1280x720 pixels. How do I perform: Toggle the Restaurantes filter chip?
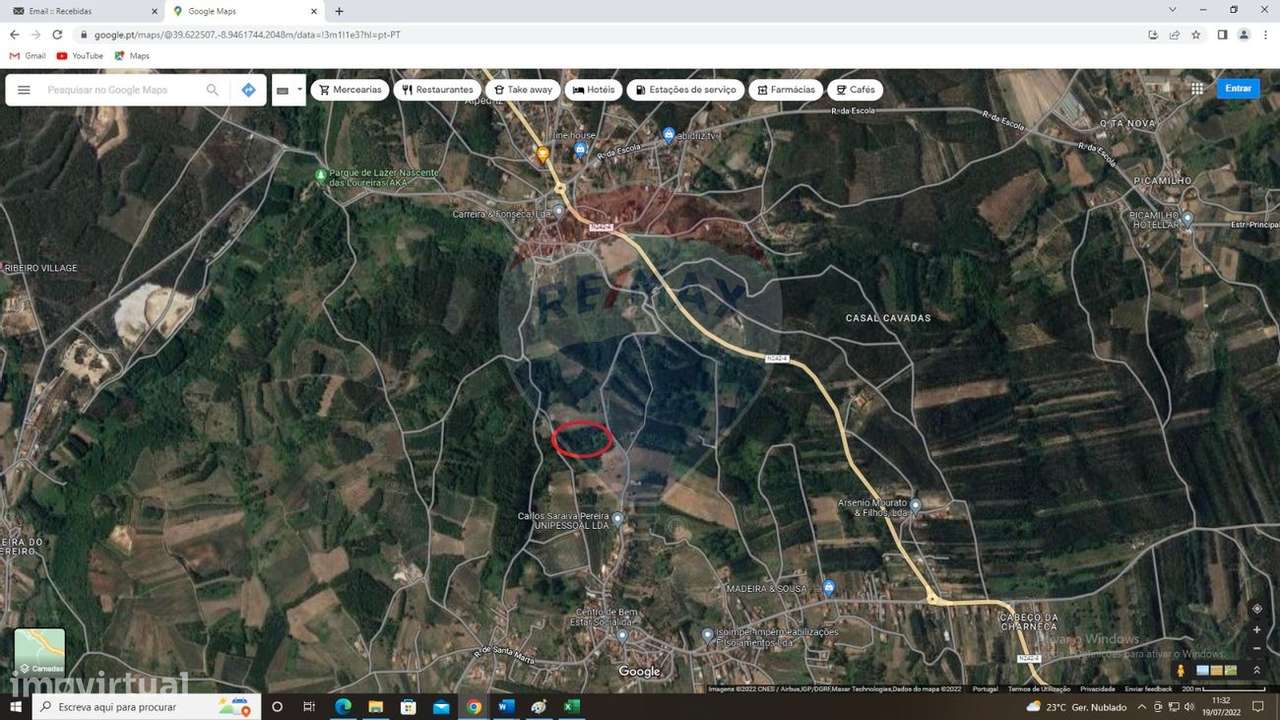(x=437, y=89)
